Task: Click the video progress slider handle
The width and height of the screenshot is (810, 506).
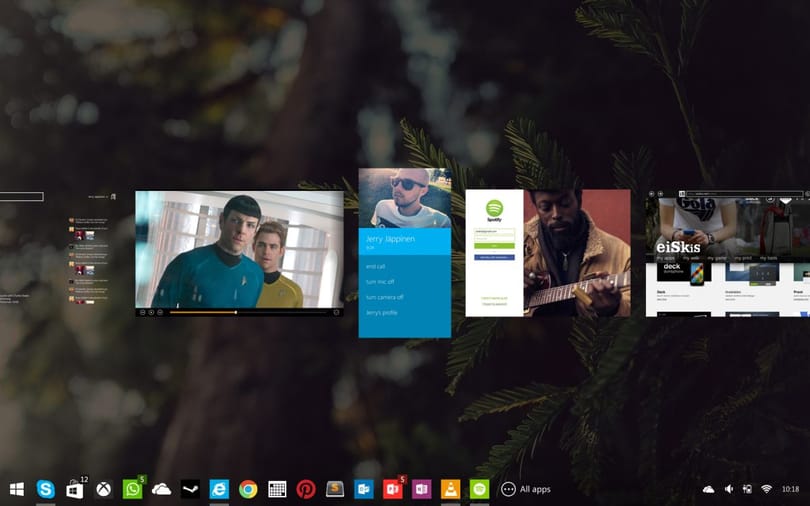Action: coord(236,312)
